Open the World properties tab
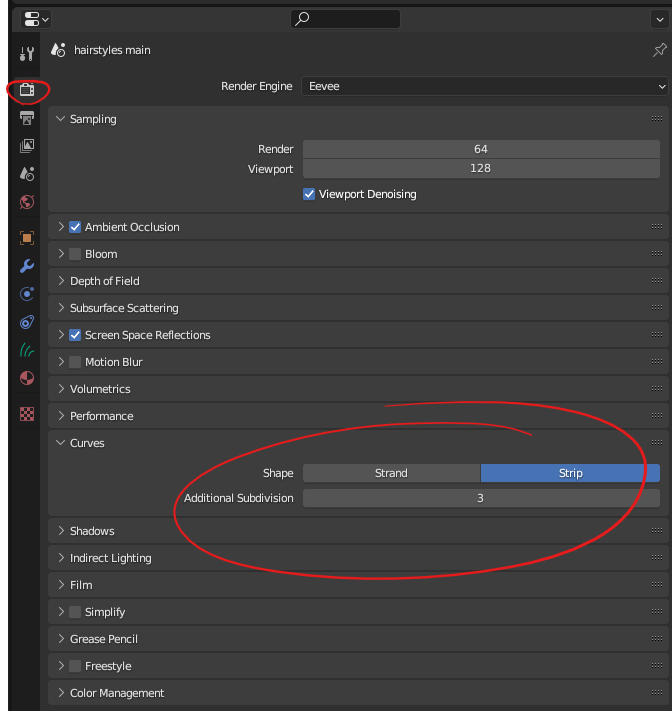 pos(27,202)
